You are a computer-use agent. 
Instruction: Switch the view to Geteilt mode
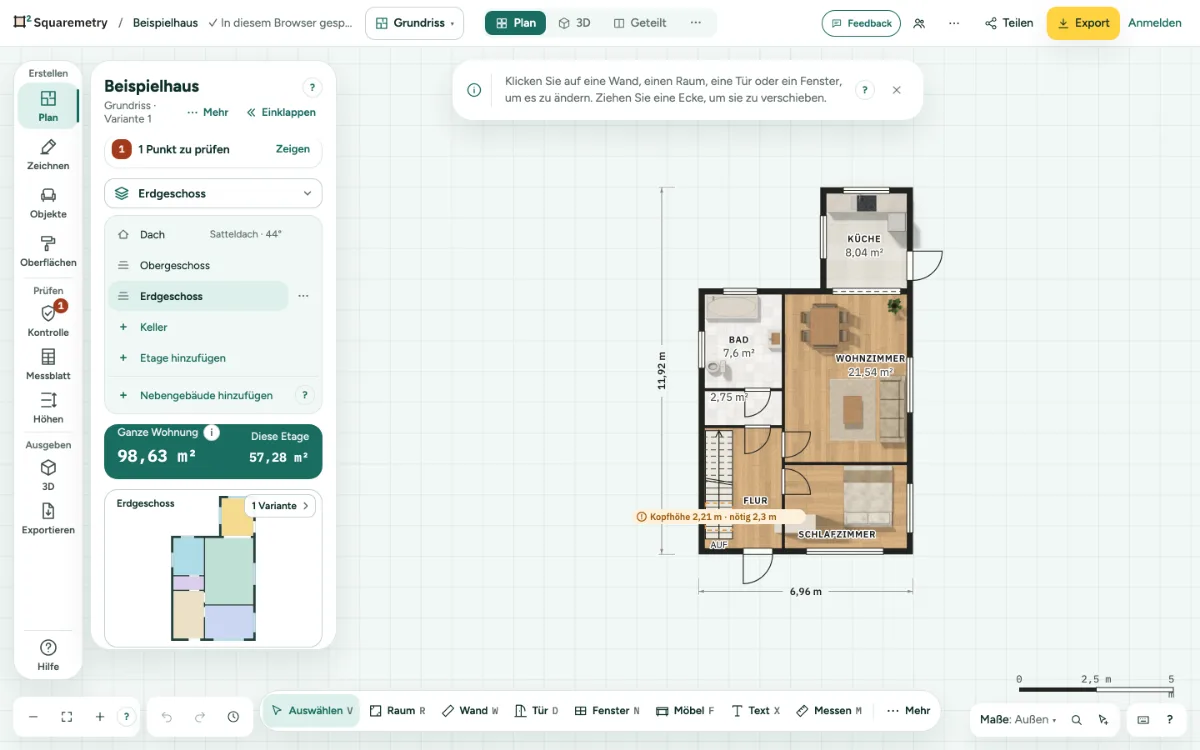640,23
